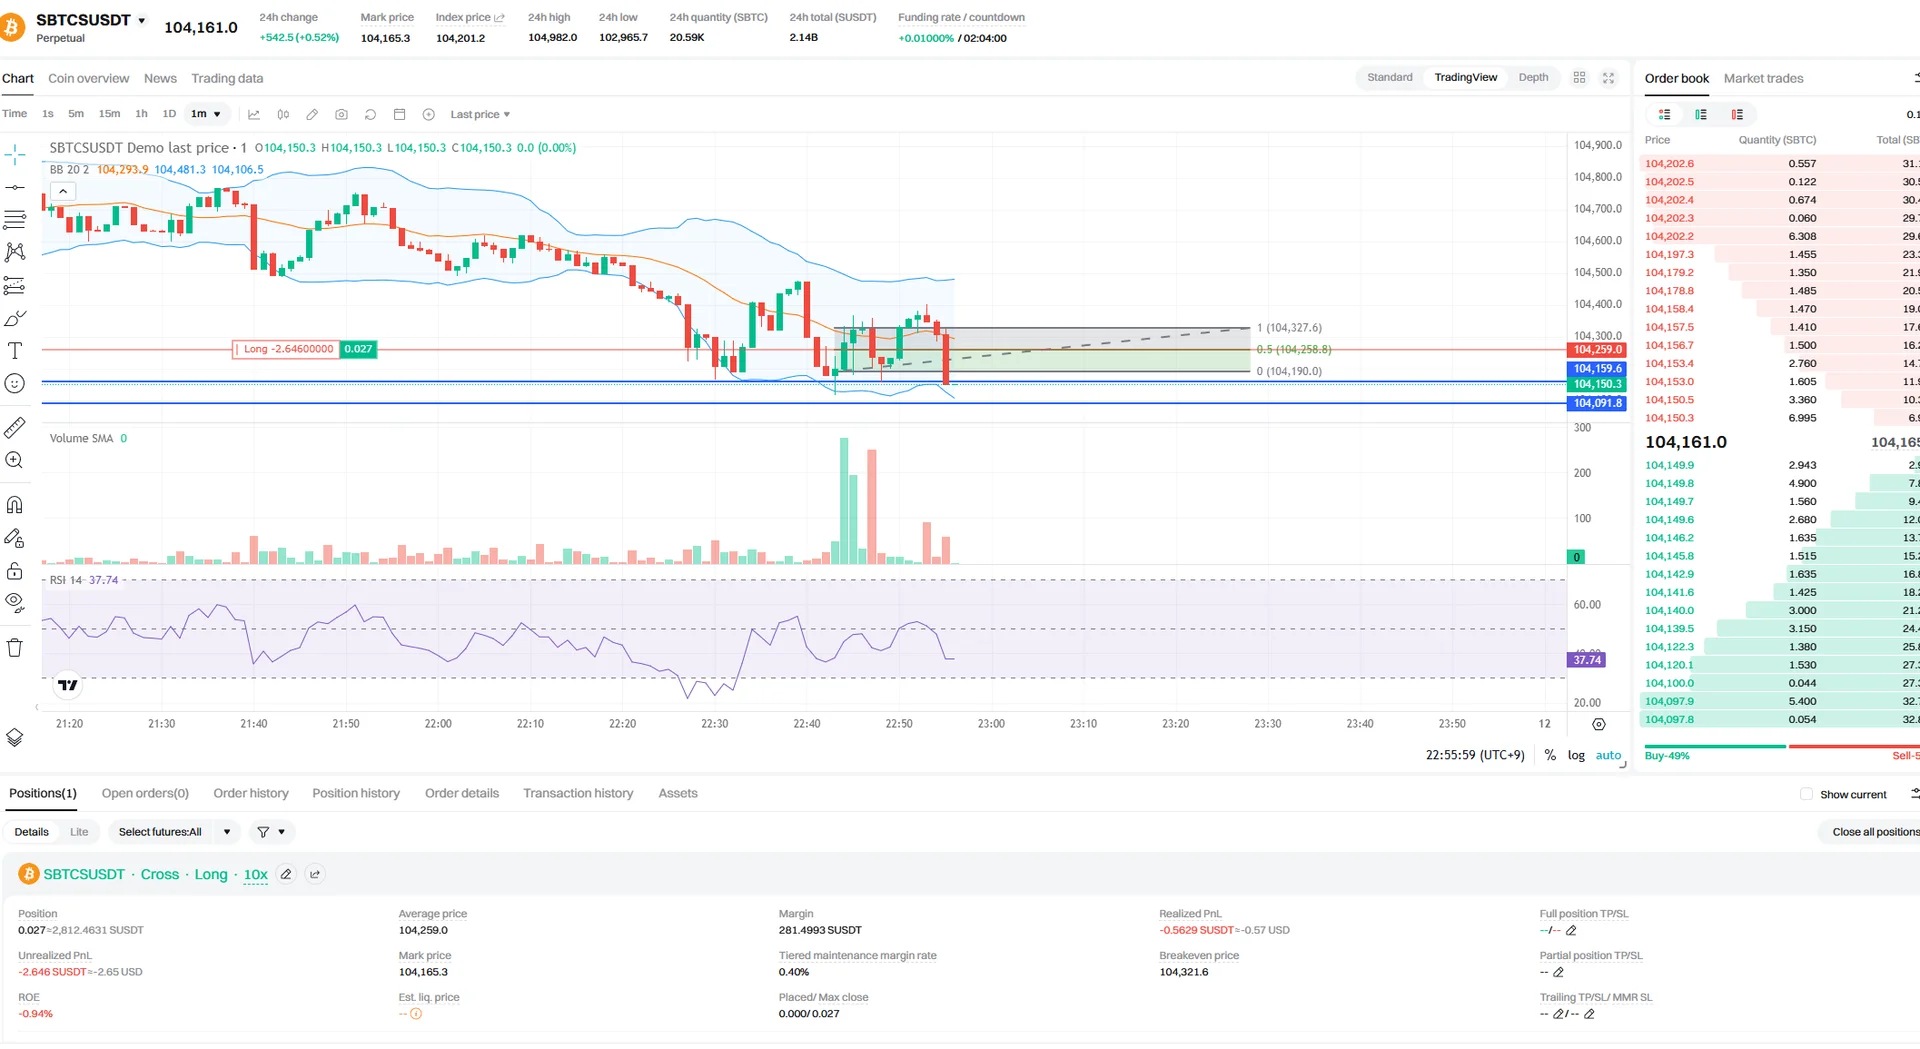Switch chart mode to Standard
Screen dimensions: 1920x1049
(1390, 78)
